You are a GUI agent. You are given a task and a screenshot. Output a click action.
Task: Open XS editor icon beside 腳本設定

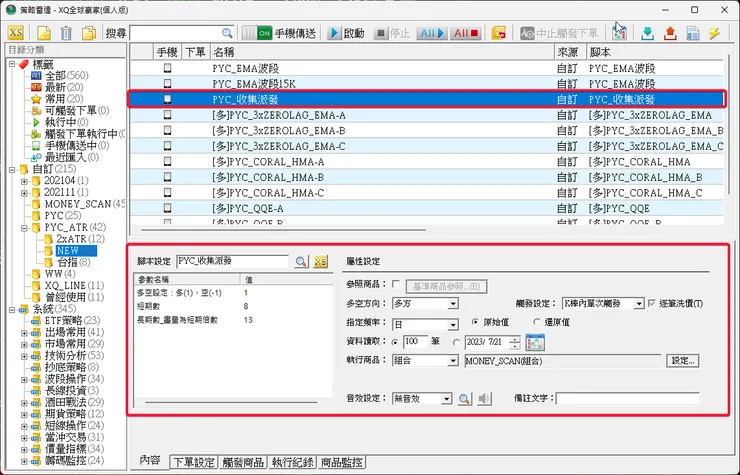tap(320, 261)
